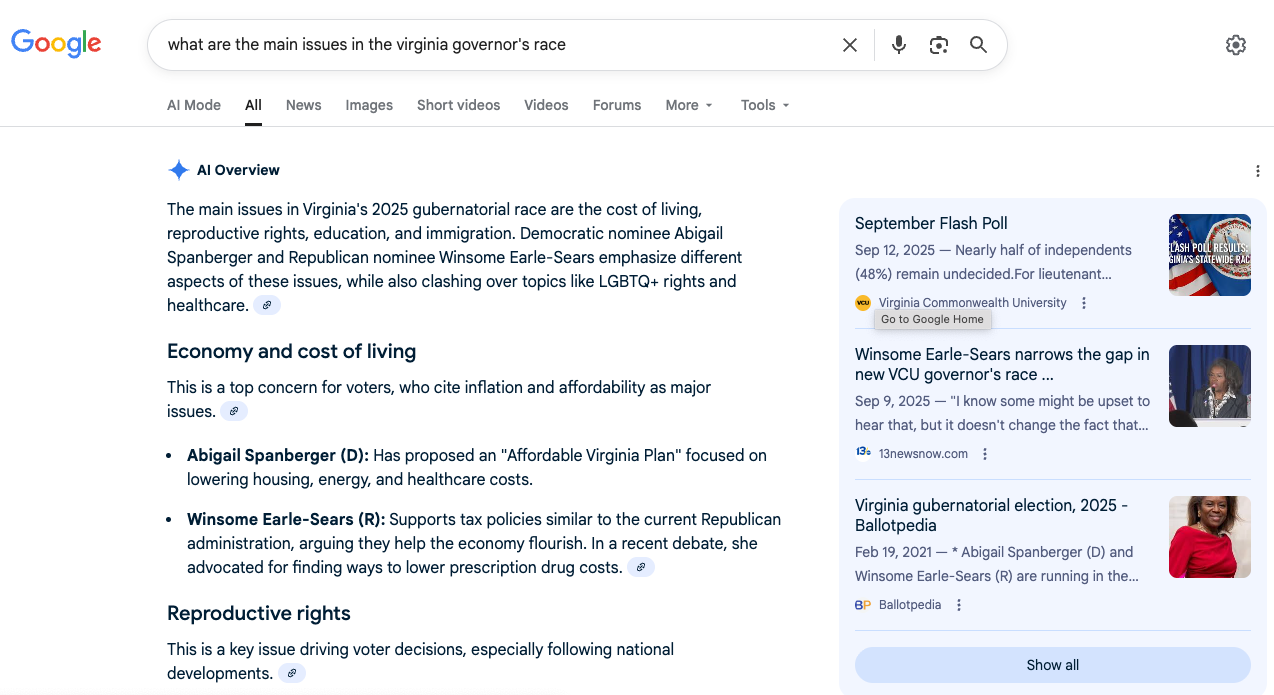Switch to the Forums tab
Viewport: 1274px width, 695px height.
pyautogui.click(x=617, y=105)
